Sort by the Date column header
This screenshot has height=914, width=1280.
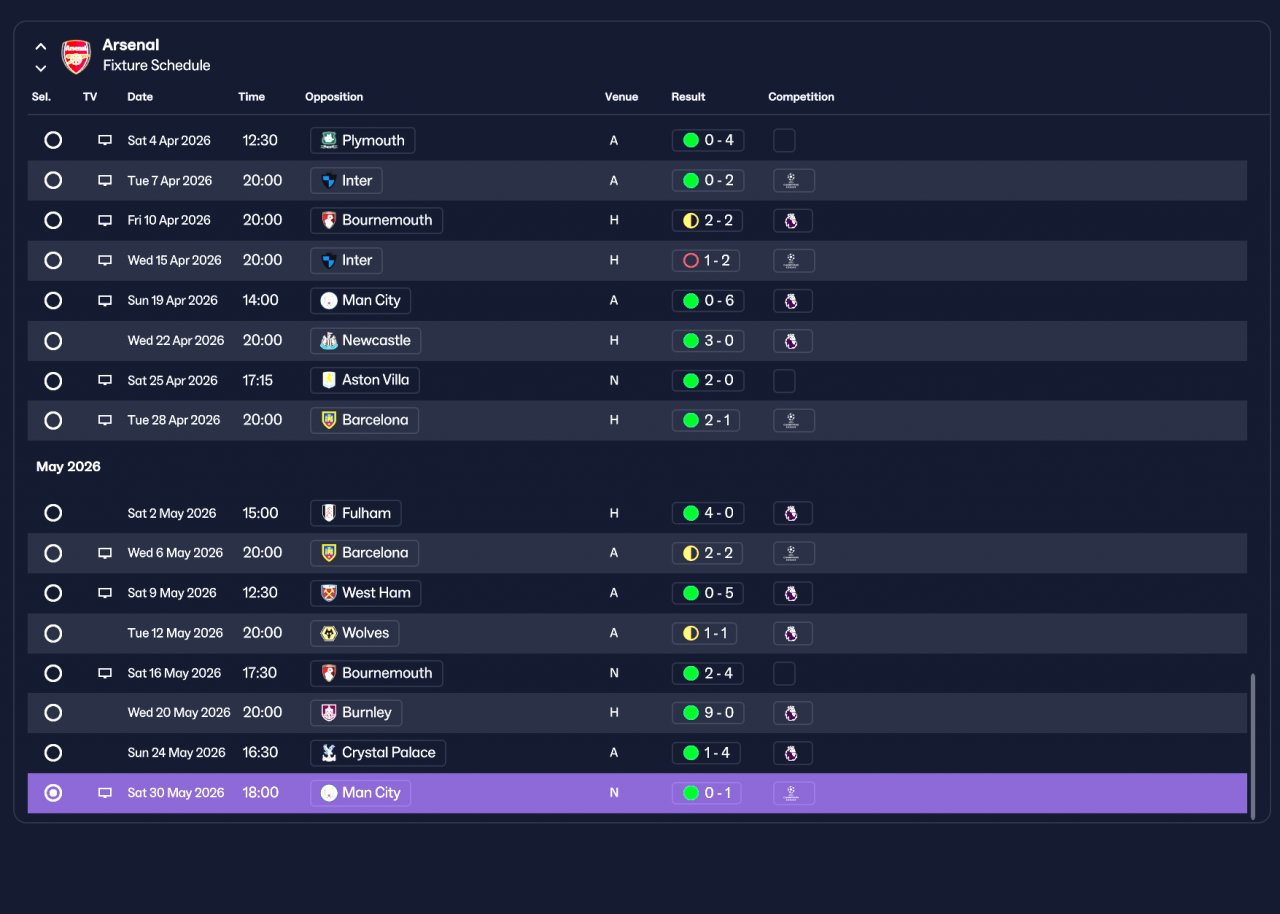pyautogui.click(x=140, y=97)
